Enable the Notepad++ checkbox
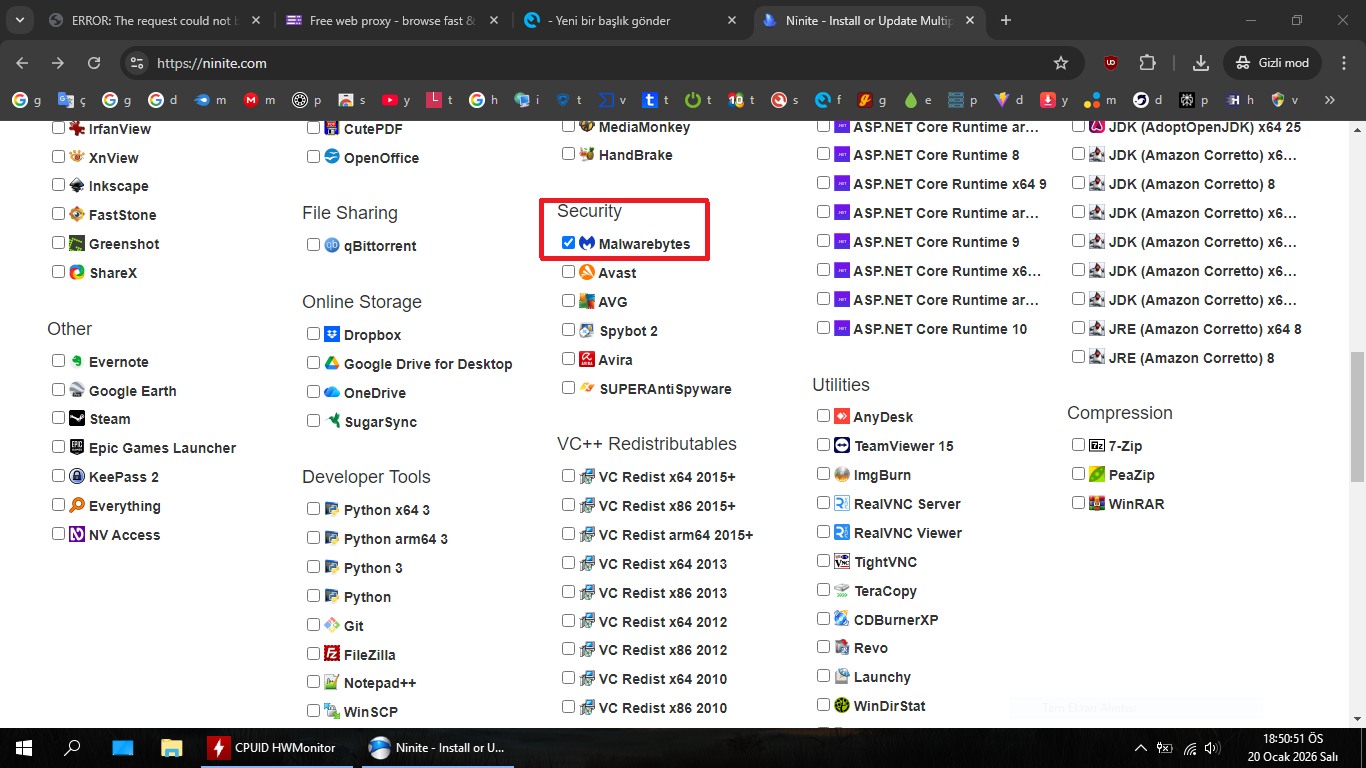1366x768 pixels. click(x=314, y=682)
